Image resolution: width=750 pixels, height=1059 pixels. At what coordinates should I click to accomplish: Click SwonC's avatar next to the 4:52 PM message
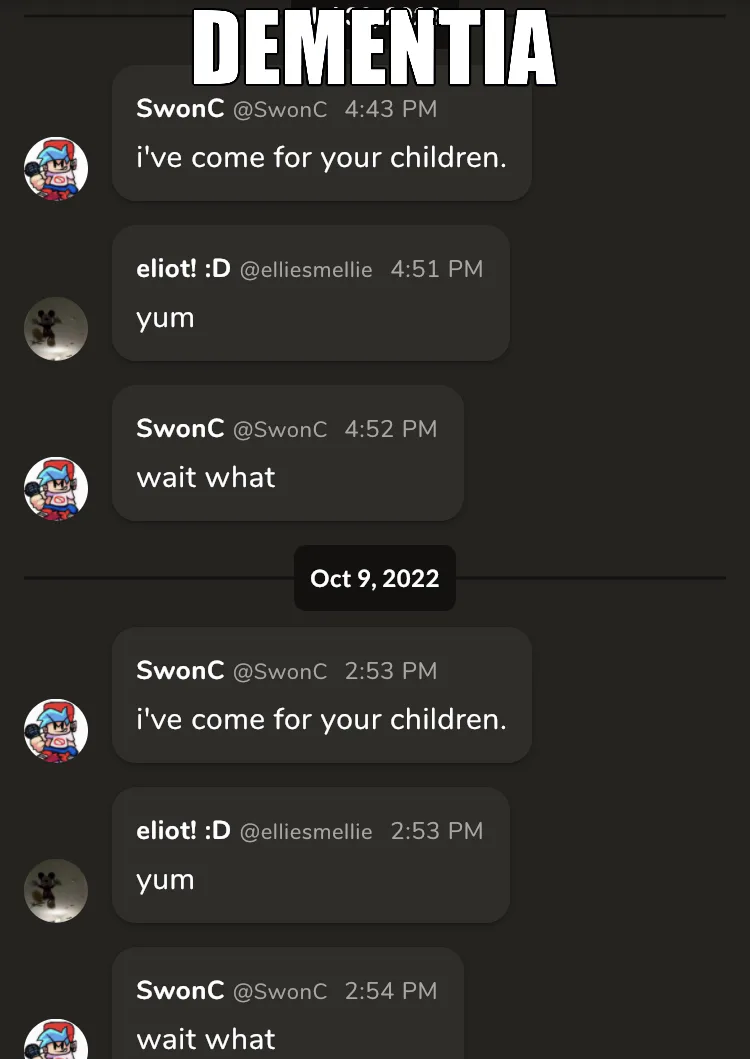tap(56, 489)
